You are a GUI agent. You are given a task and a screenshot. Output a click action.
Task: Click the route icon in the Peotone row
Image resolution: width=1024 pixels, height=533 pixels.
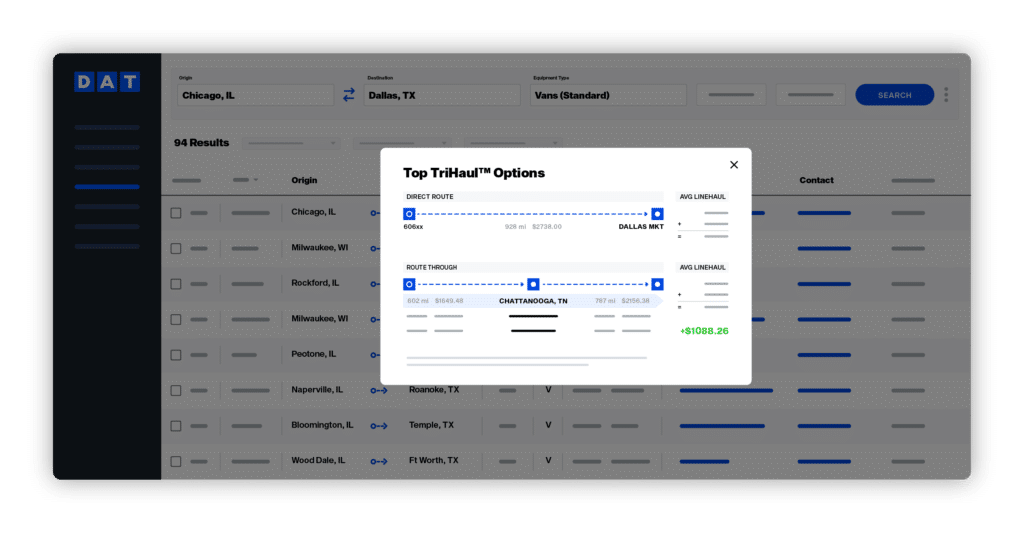[x=375, y=355]
